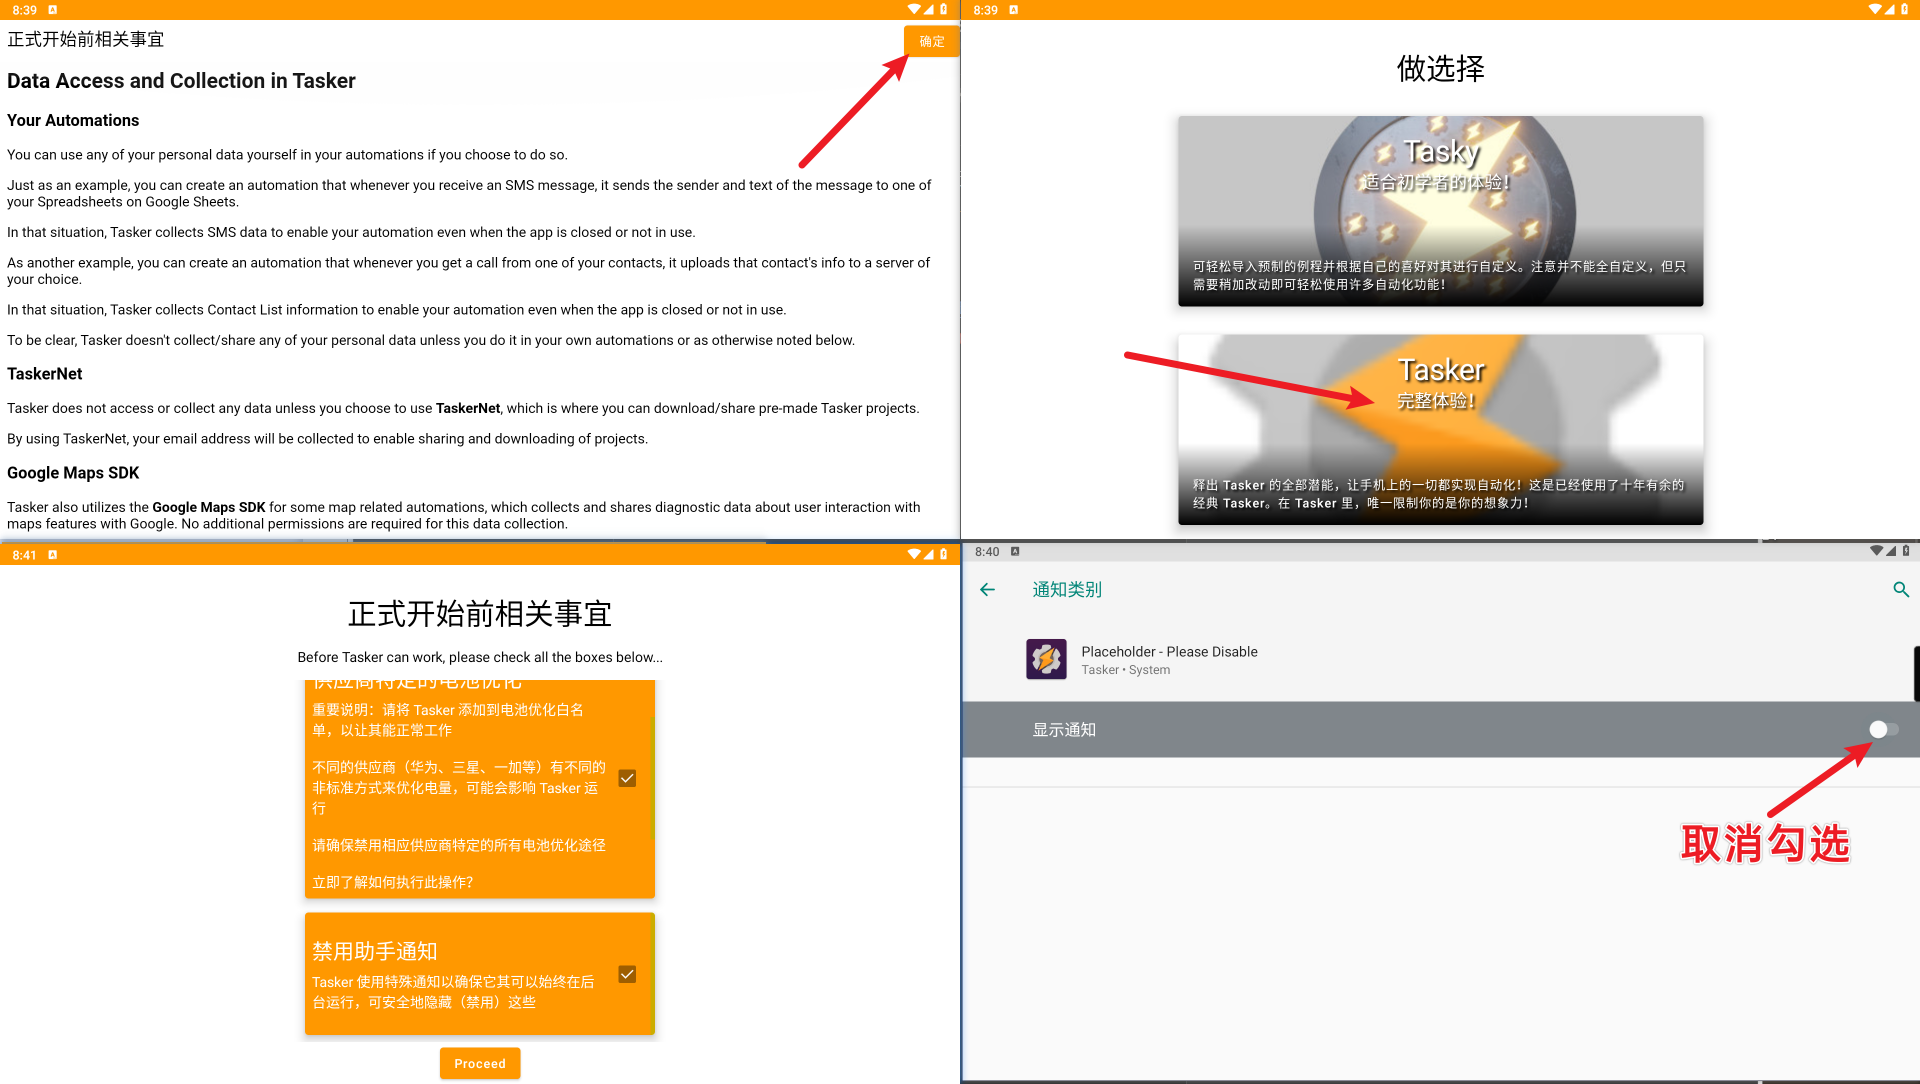
Task: Open search in 通知类别 screen
Action: (1901, 590)
